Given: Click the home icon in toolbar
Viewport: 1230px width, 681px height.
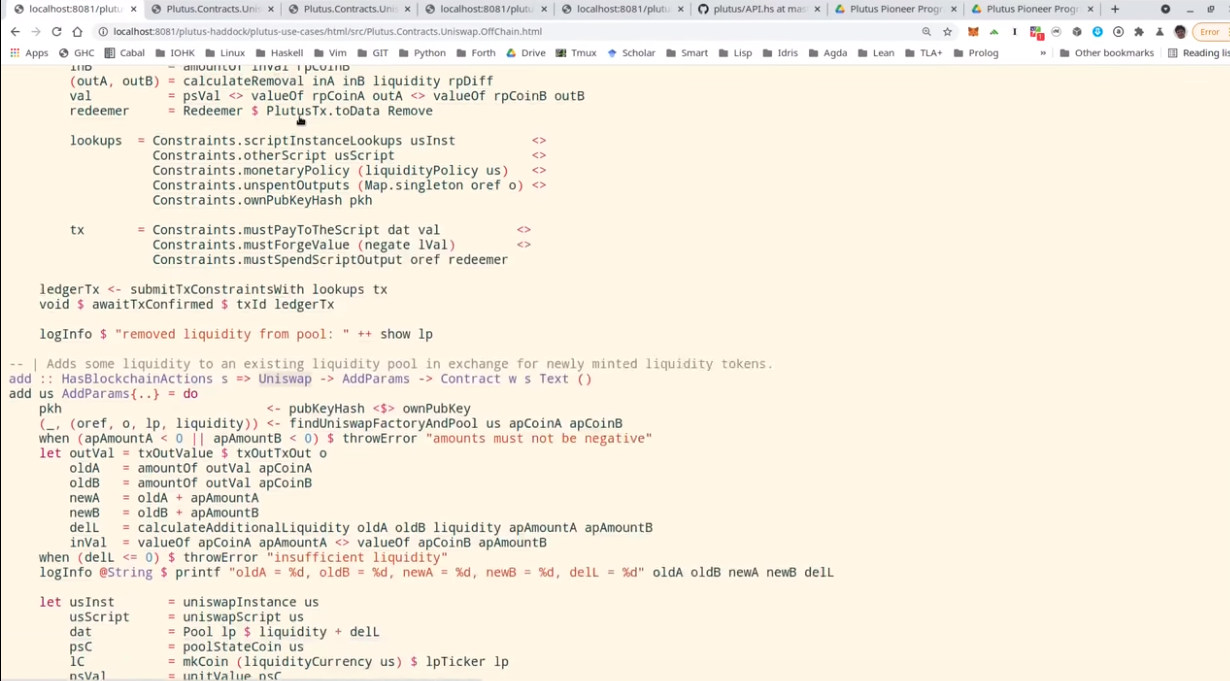Looking at the screenshot, I should (x=77, y=32).
